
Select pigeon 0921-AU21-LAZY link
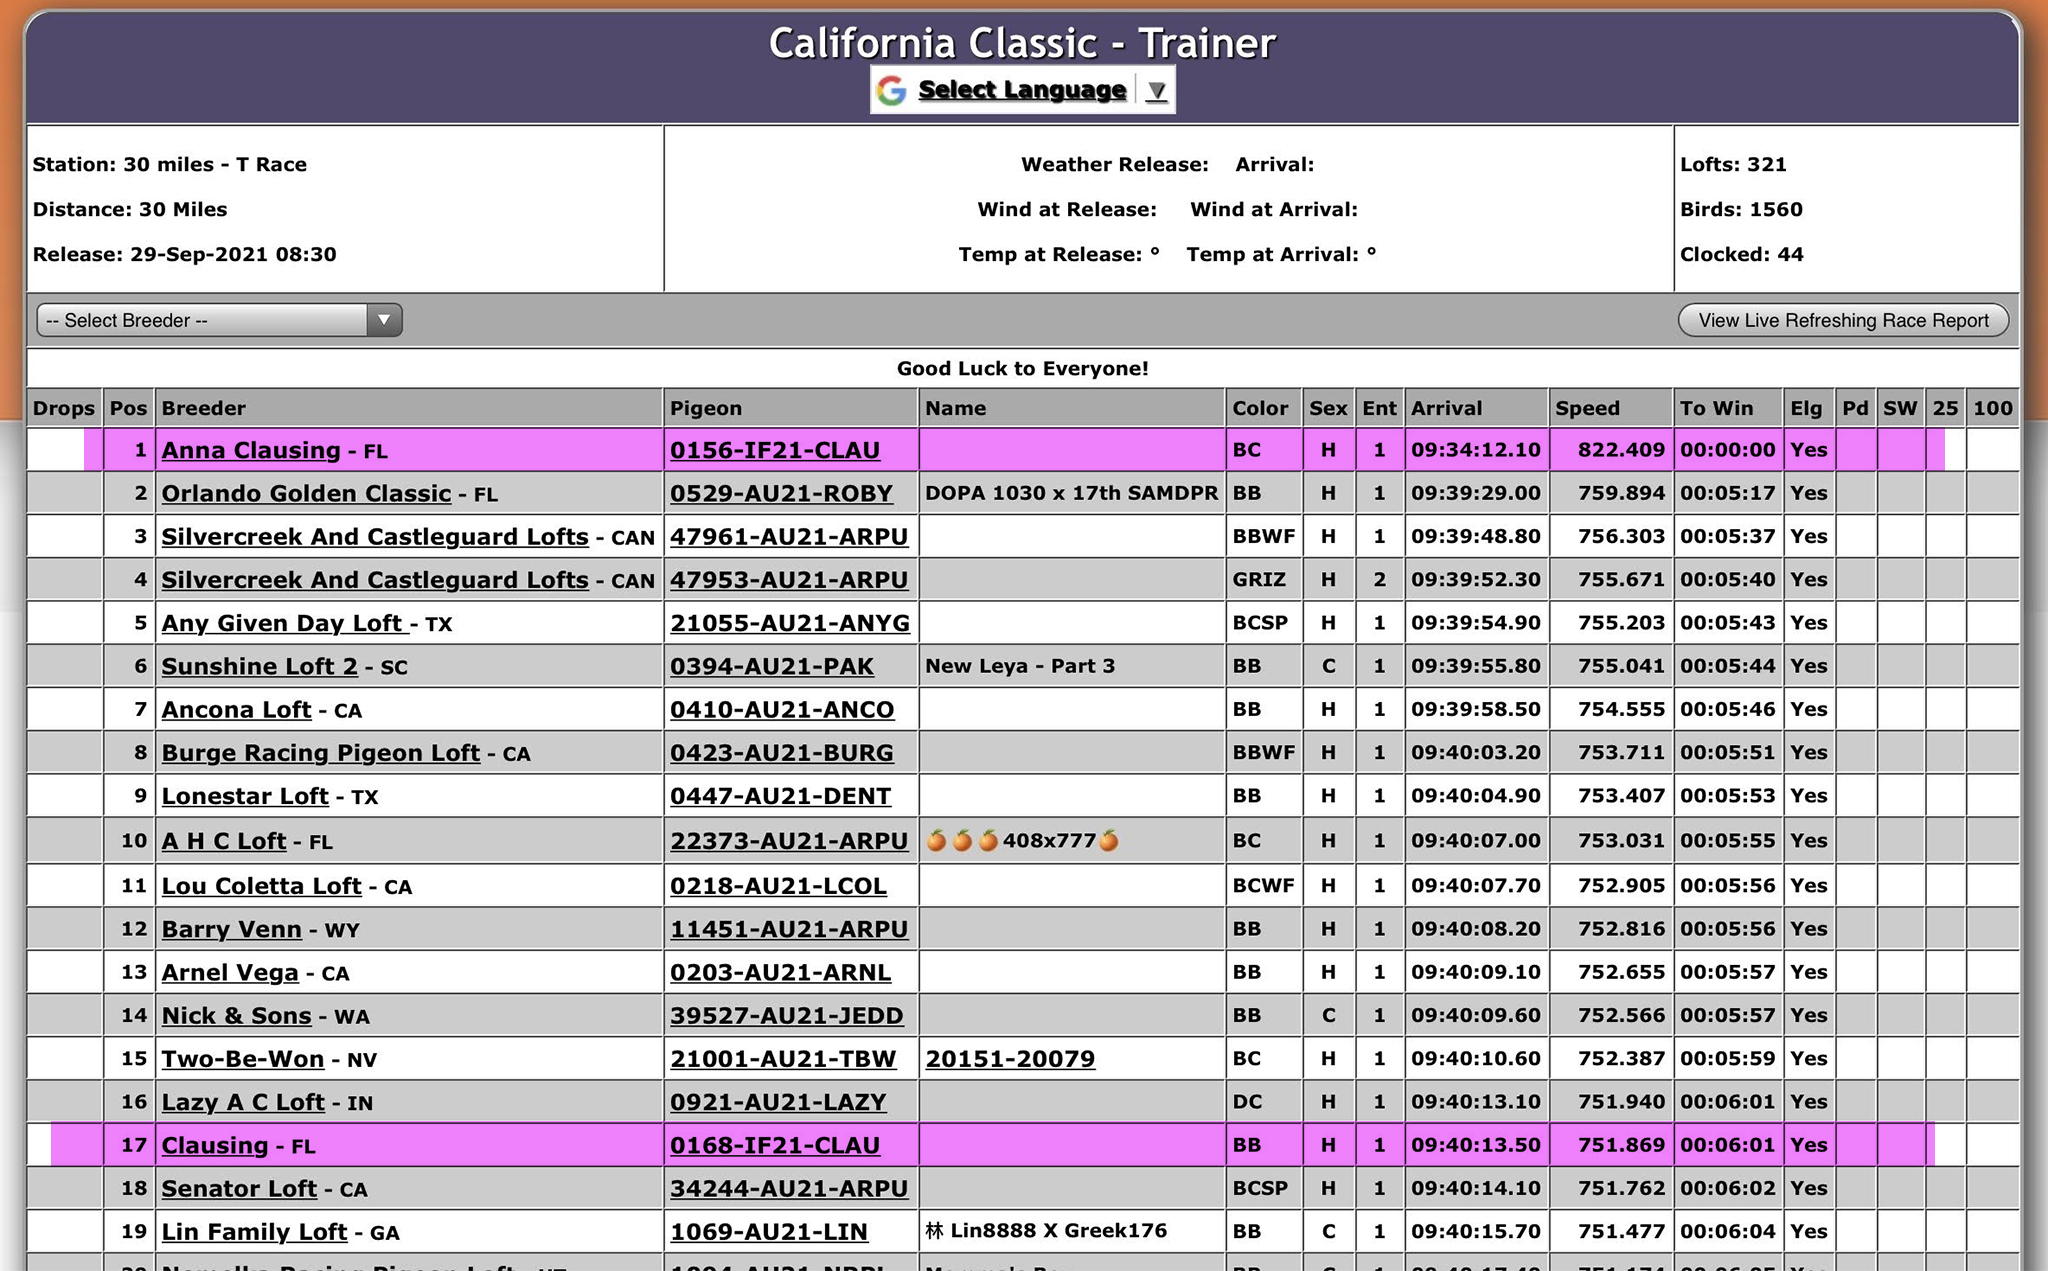click(777, 1102)
